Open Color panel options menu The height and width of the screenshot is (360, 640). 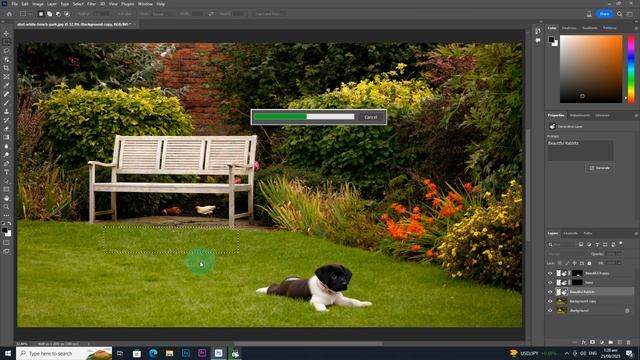tap(636, 28)
